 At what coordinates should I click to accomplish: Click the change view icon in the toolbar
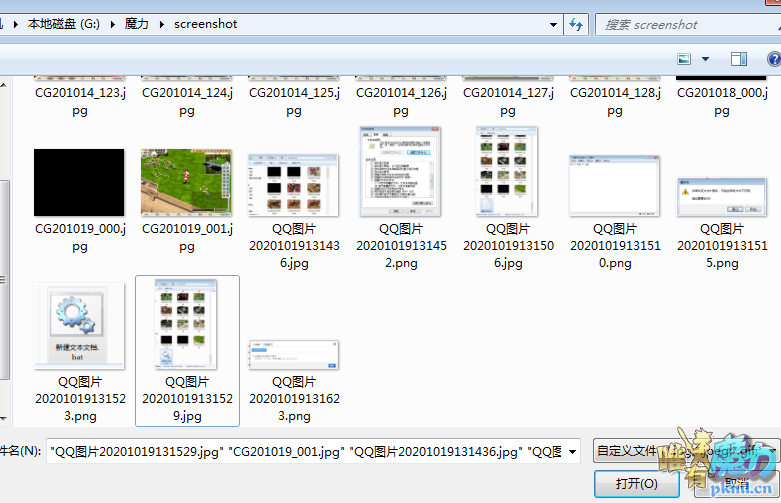tap(685, 60)
